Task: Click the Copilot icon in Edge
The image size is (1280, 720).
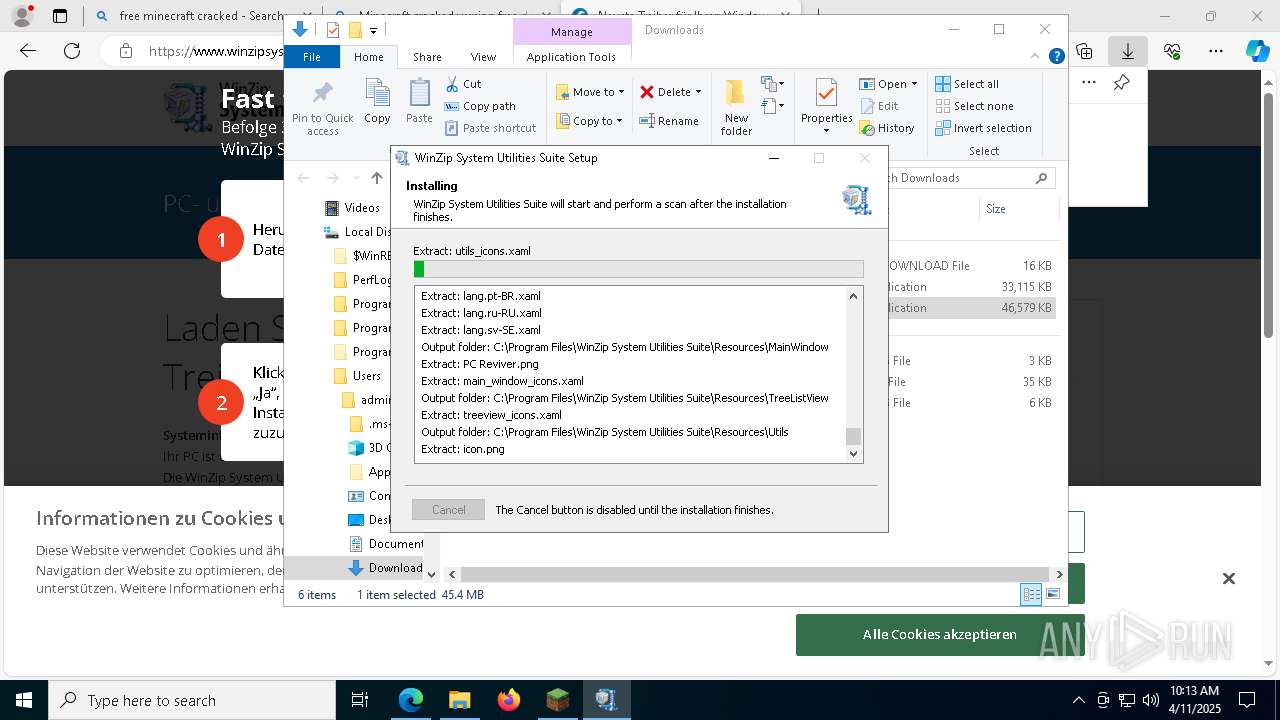Action: 1257,51
